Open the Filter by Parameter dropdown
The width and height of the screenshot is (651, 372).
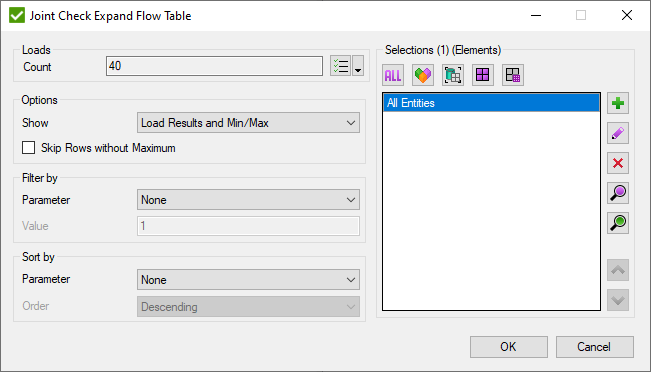248,200
